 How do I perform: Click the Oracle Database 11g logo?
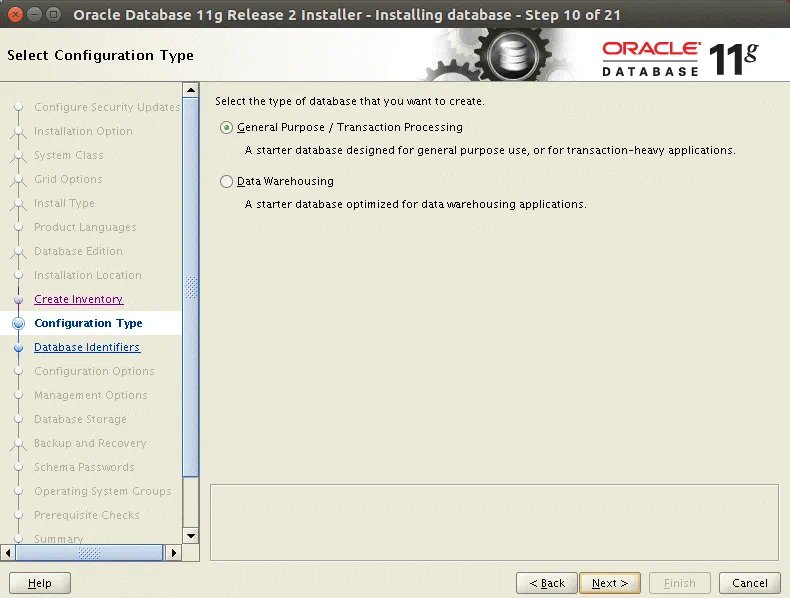(680, 57)
